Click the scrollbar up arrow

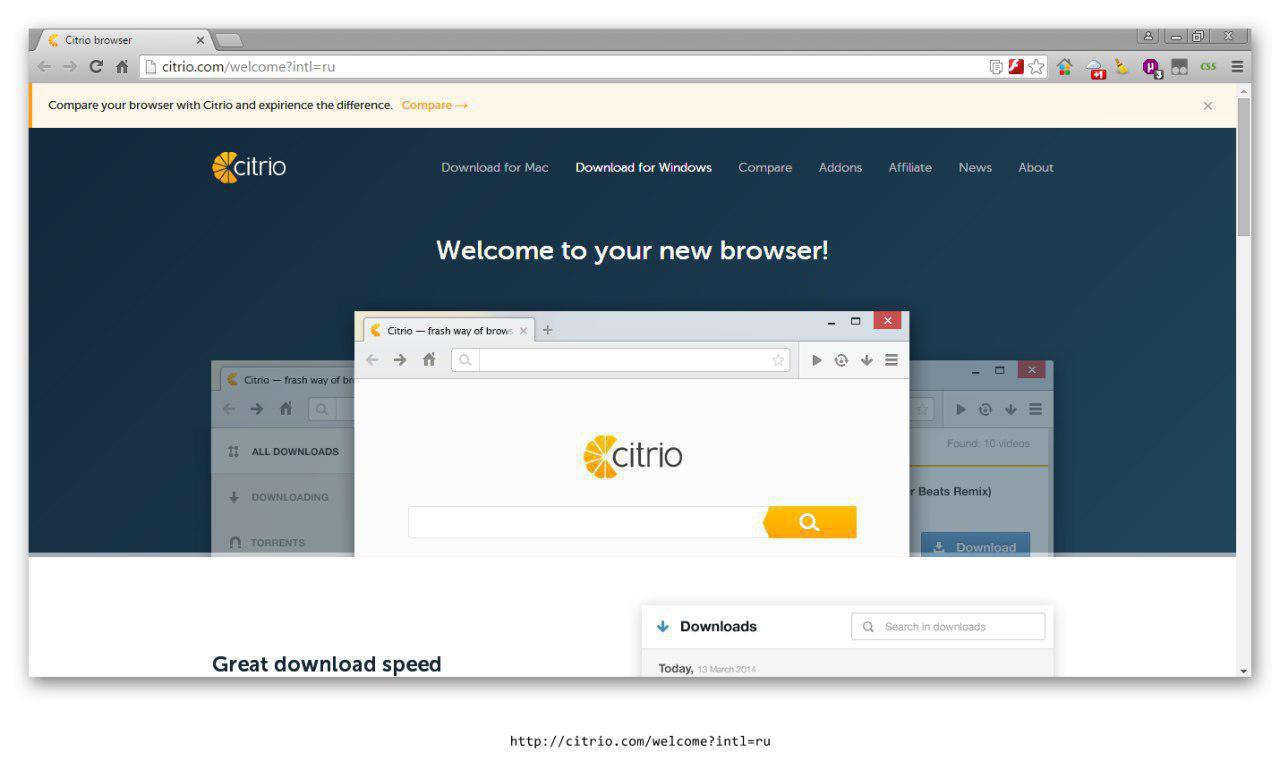tap(1244, 90)
